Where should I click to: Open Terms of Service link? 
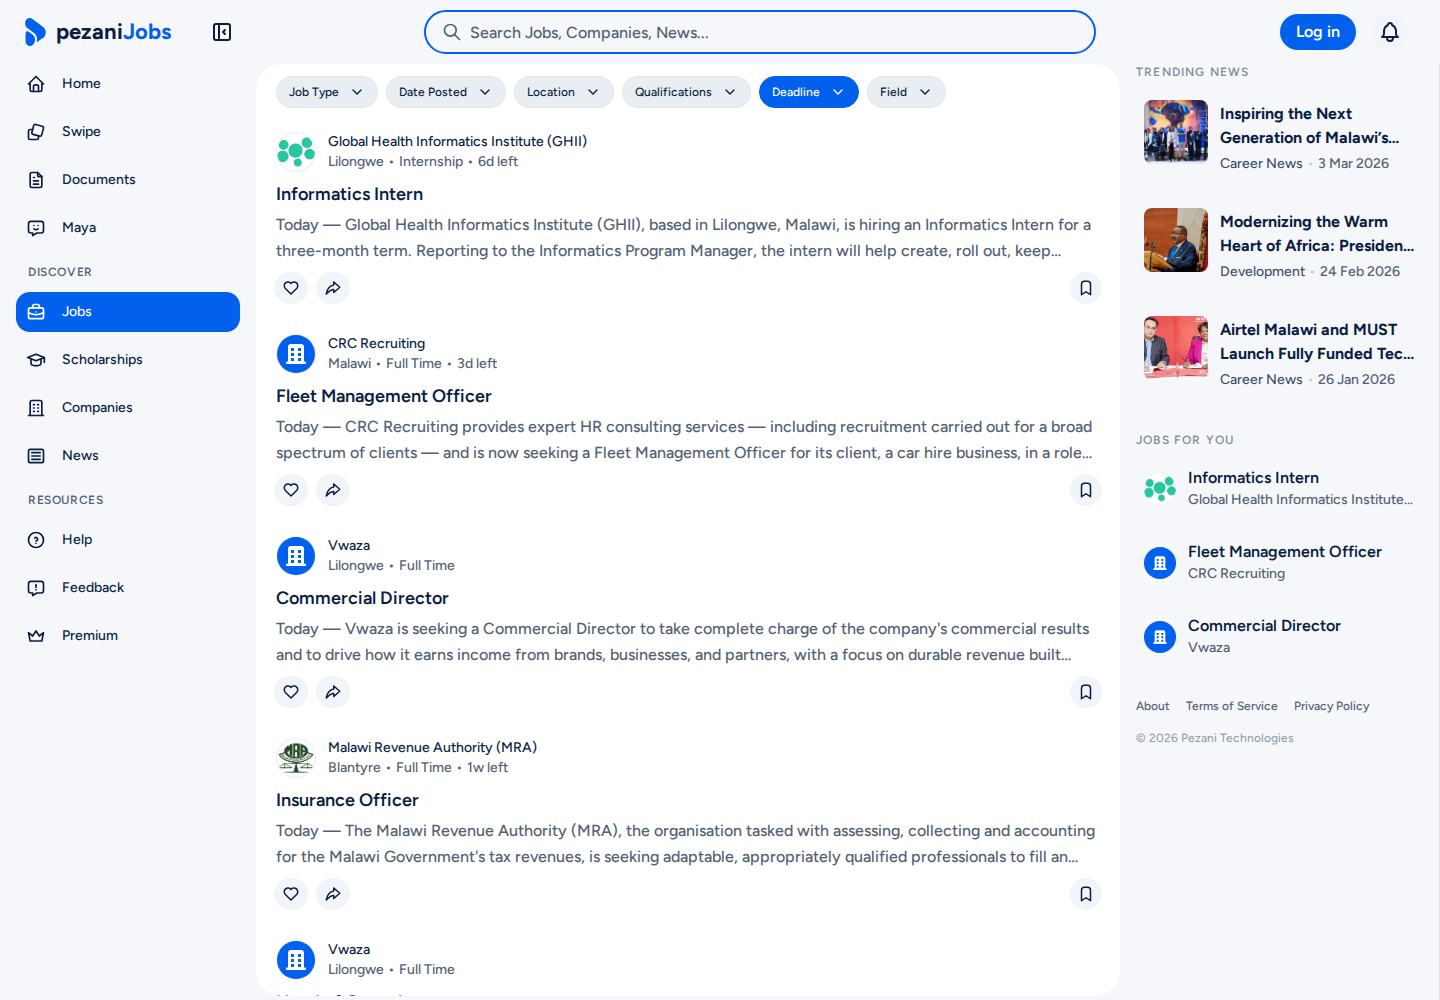(x=1232, y=706)
